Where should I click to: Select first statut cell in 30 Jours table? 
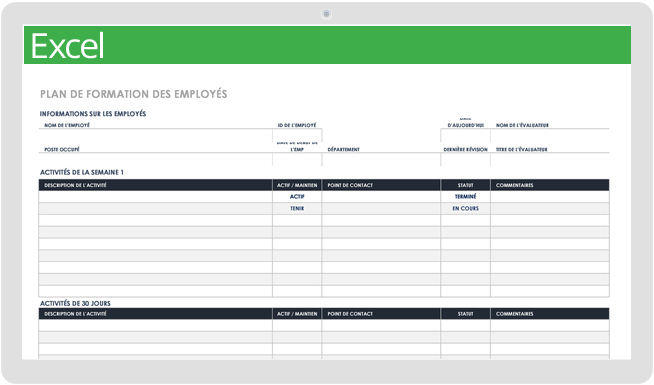(465, 326)
